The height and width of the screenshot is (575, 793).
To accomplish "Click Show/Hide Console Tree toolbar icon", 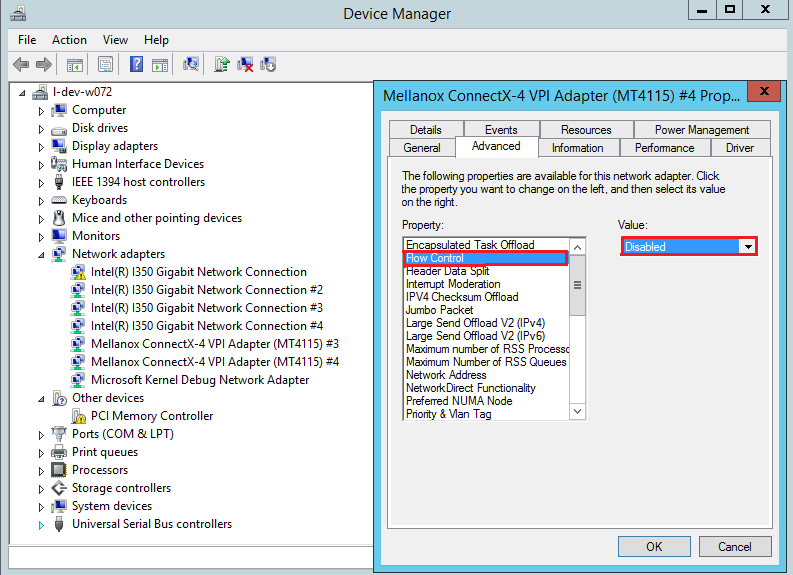I will [75, 65].
